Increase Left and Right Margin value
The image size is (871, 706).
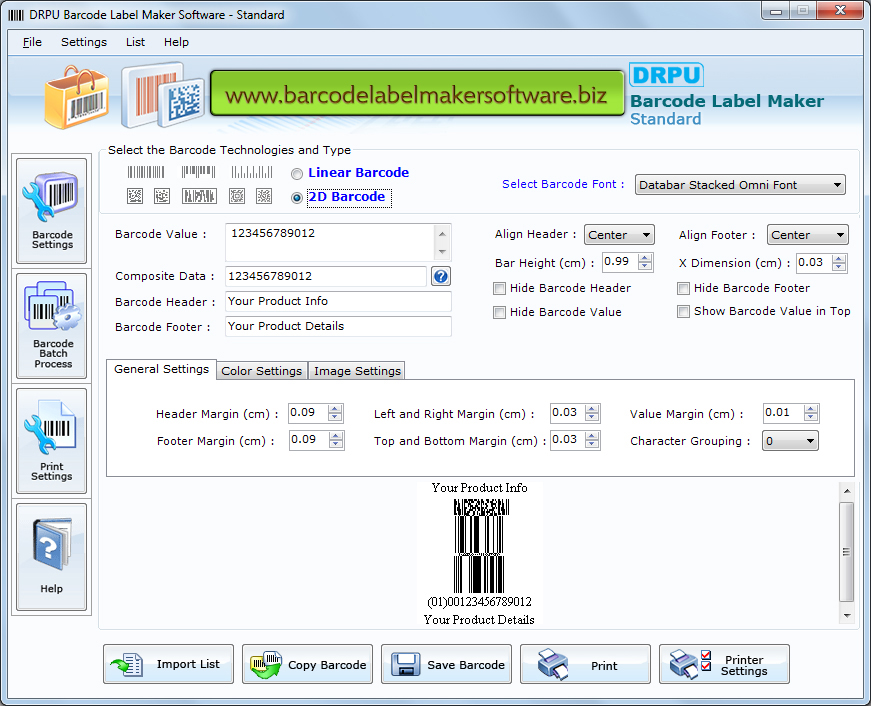pyautogui.click(x=592, y=409)
